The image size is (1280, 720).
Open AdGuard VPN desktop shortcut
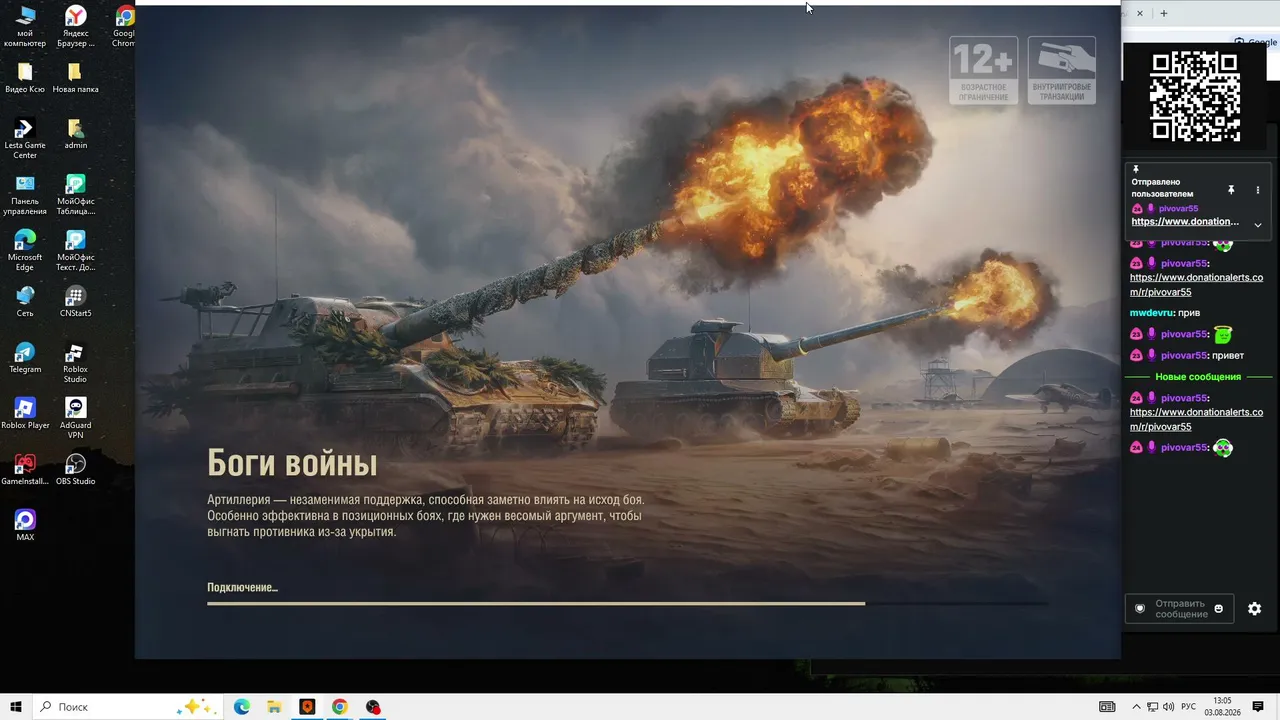point(75,419)
